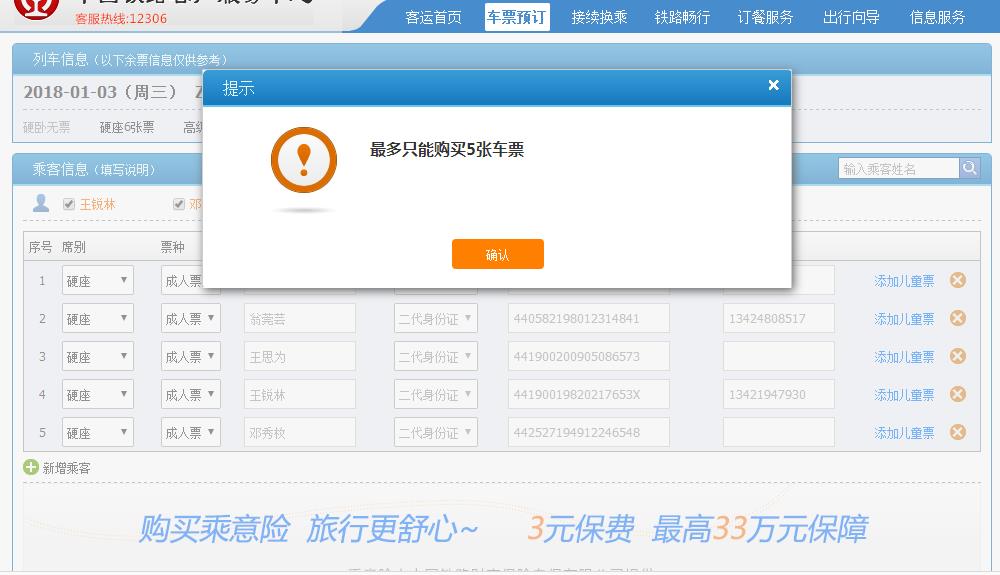The height and width of the screenshot is (575, 1000).
Task: Click ID number field 441900200905086573
Action: point(589,356)
